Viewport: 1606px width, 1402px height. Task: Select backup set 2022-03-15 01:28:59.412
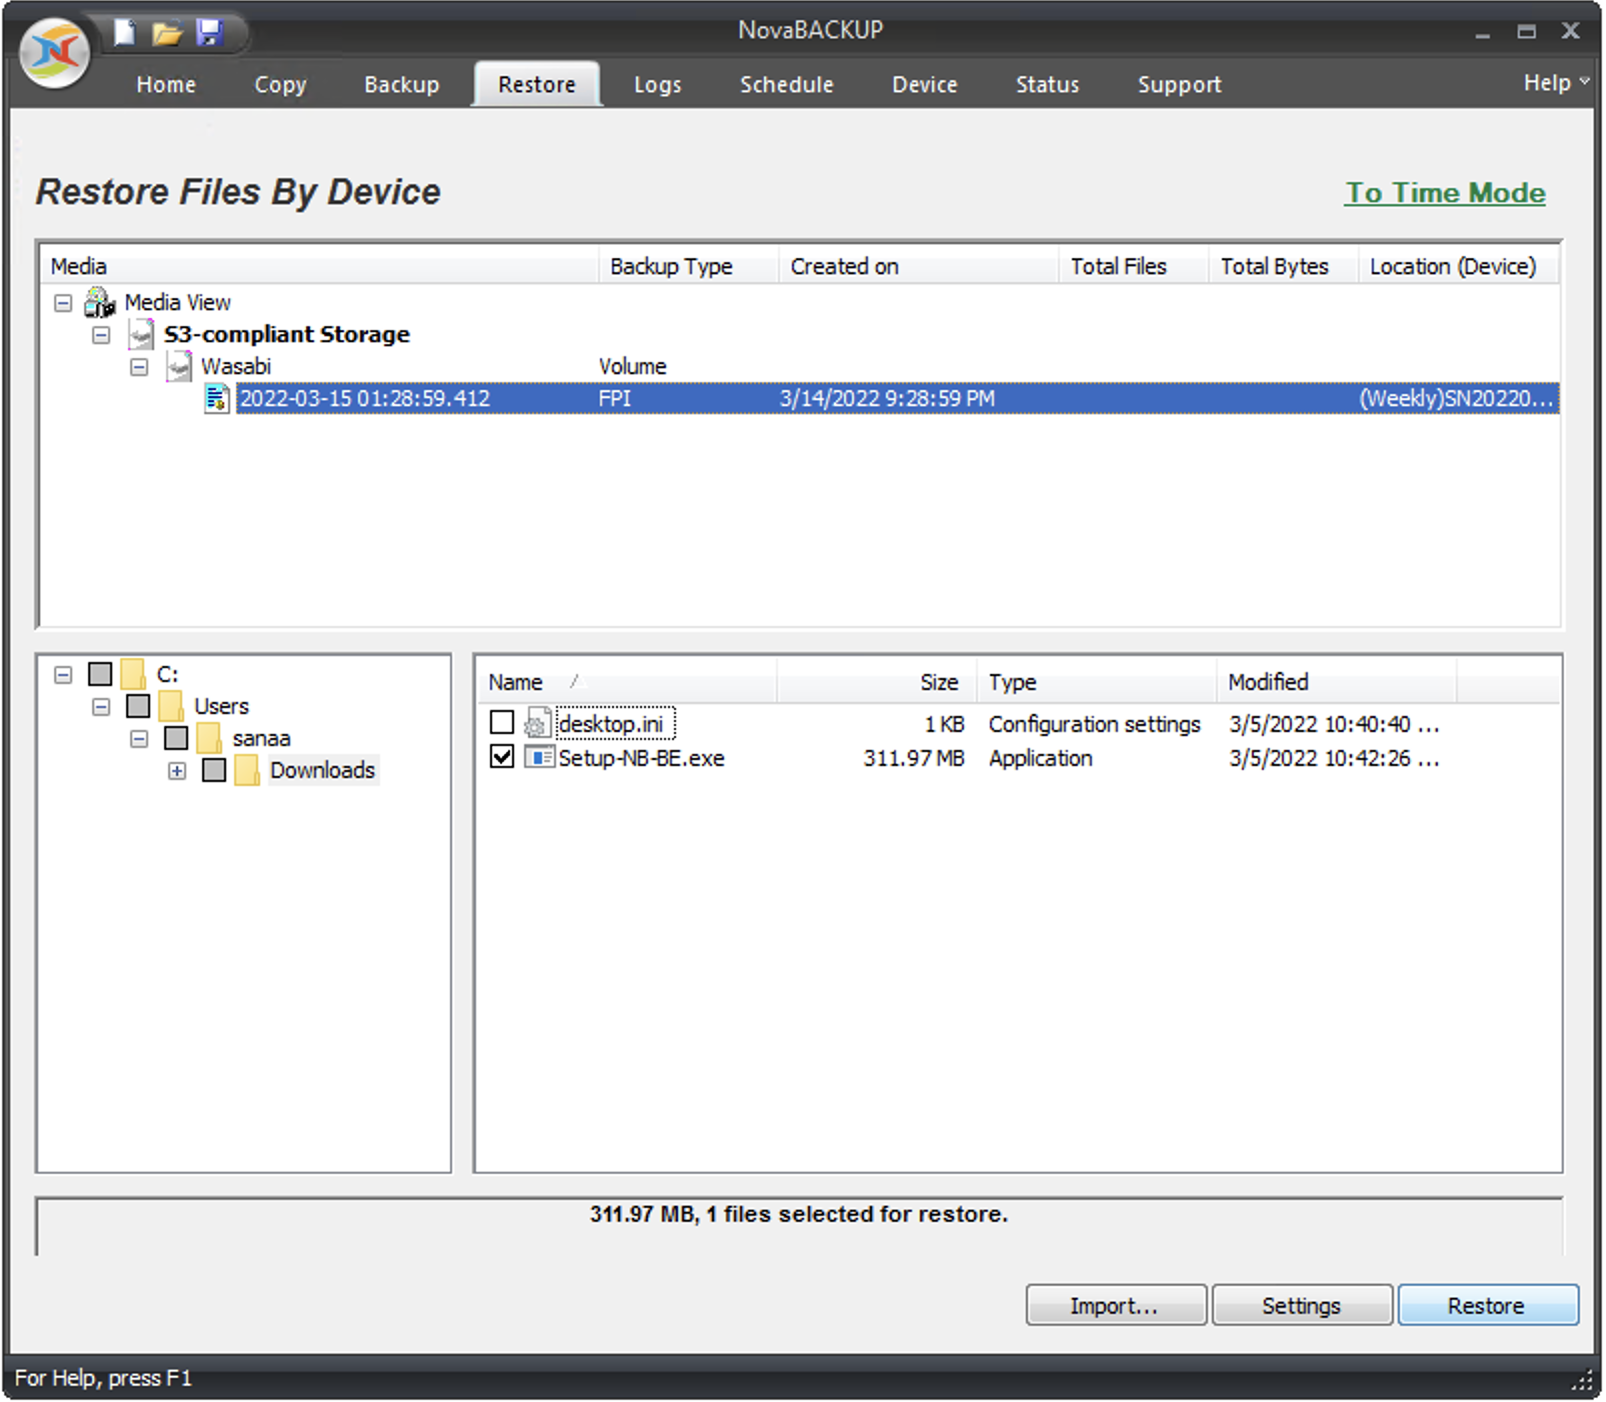pyautogui.click(x=897, y=398)
